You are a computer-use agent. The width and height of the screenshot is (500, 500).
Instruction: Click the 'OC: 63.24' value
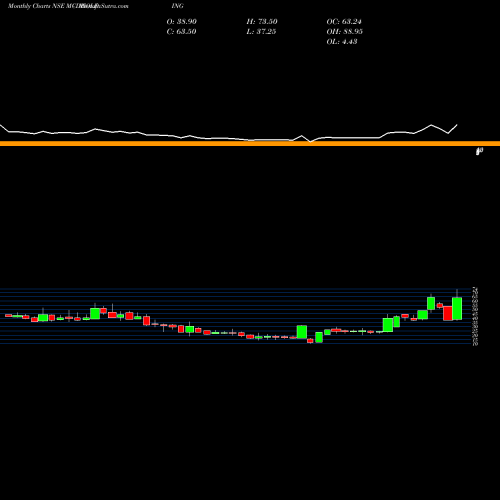coord(344,22)
